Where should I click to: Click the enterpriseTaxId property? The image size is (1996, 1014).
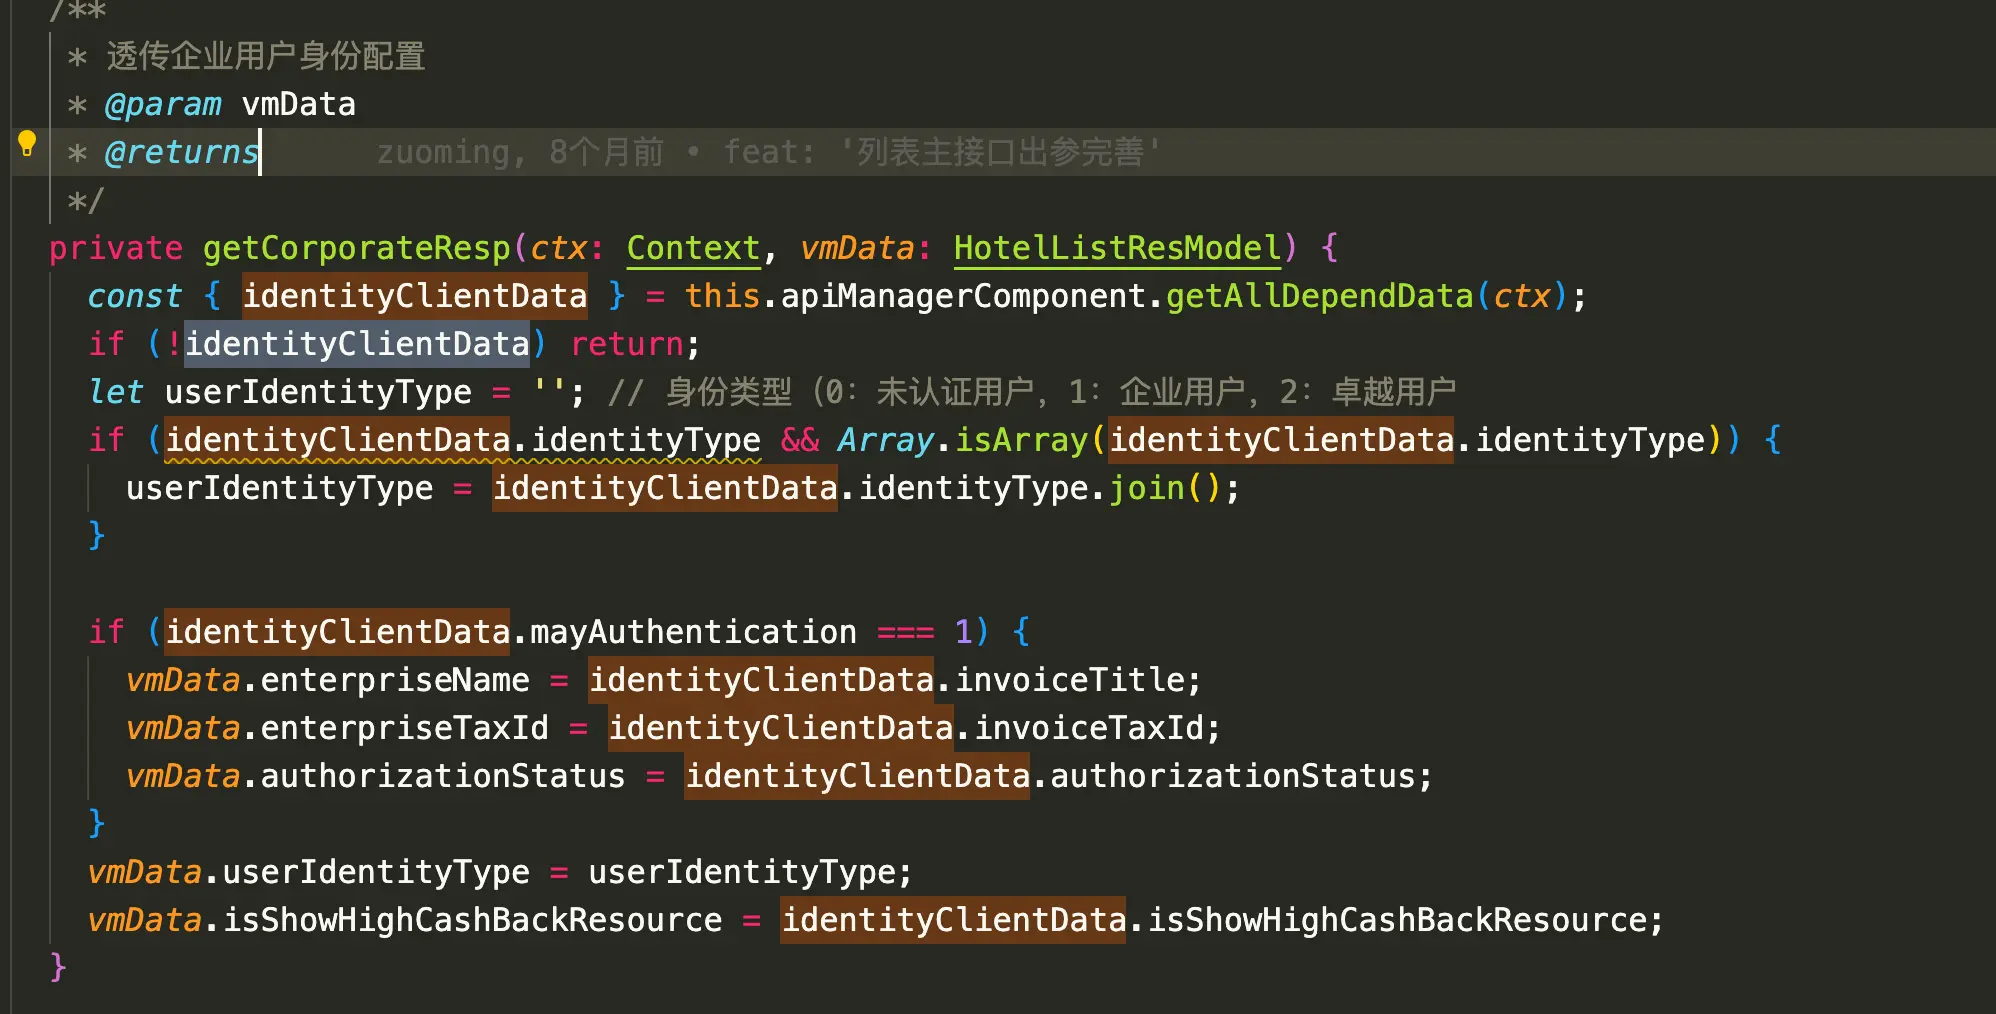coord(404,728)
